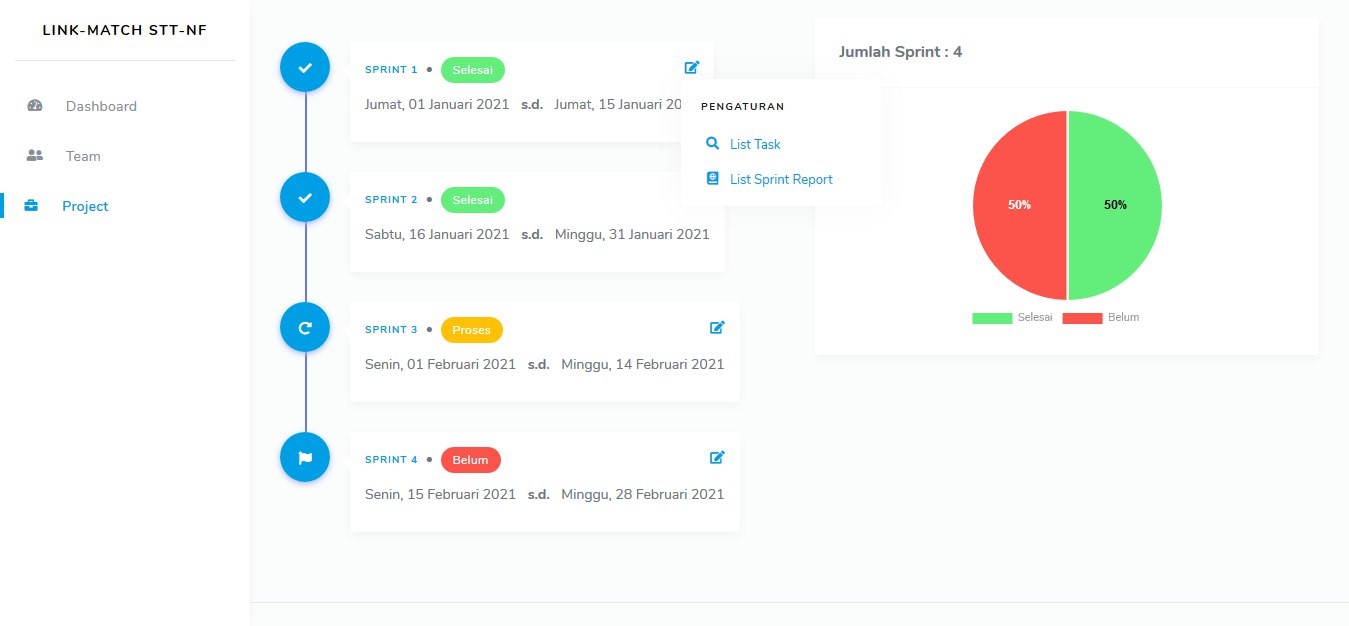Viewport: 1349px width, 626px height.
Task: Click the Dashboard gauge icon in sidebar
Action: click(35, 106)
